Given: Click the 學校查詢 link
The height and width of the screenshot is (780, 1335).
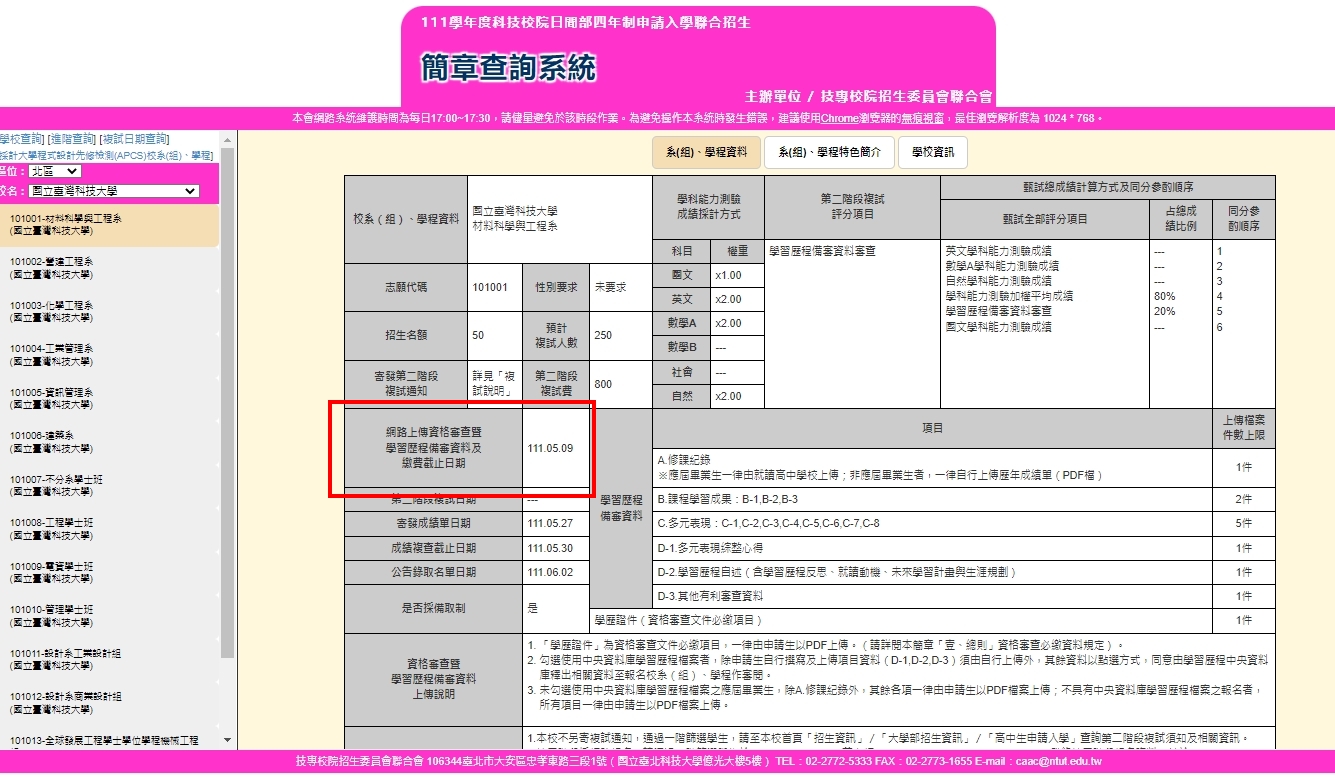Looking at the screenshot, I should (x=20, y=139).
